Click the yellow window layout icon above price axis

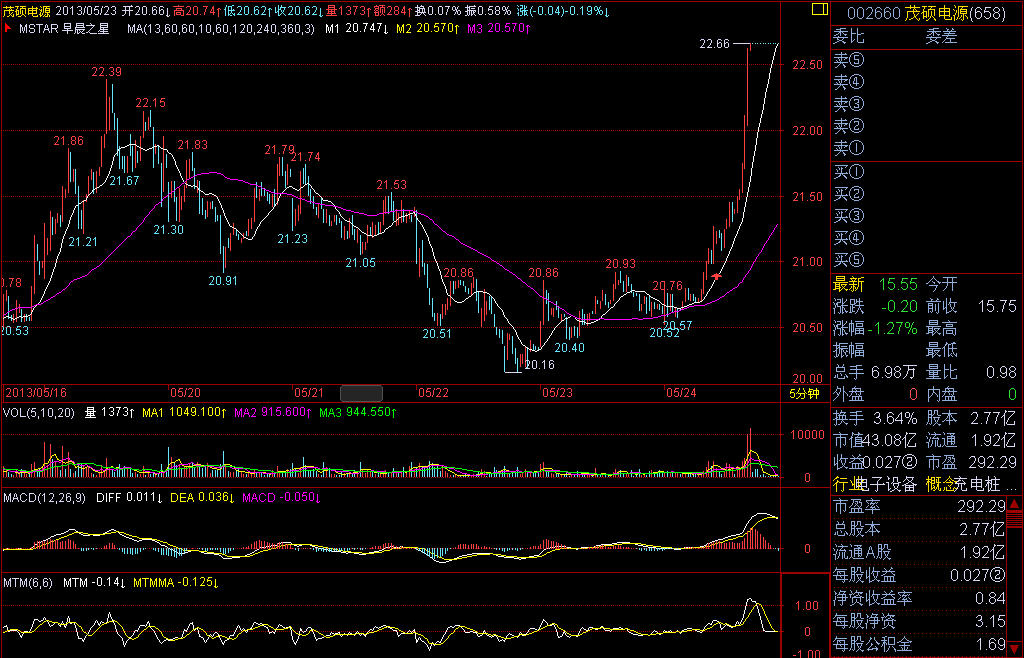coord(818,10)
